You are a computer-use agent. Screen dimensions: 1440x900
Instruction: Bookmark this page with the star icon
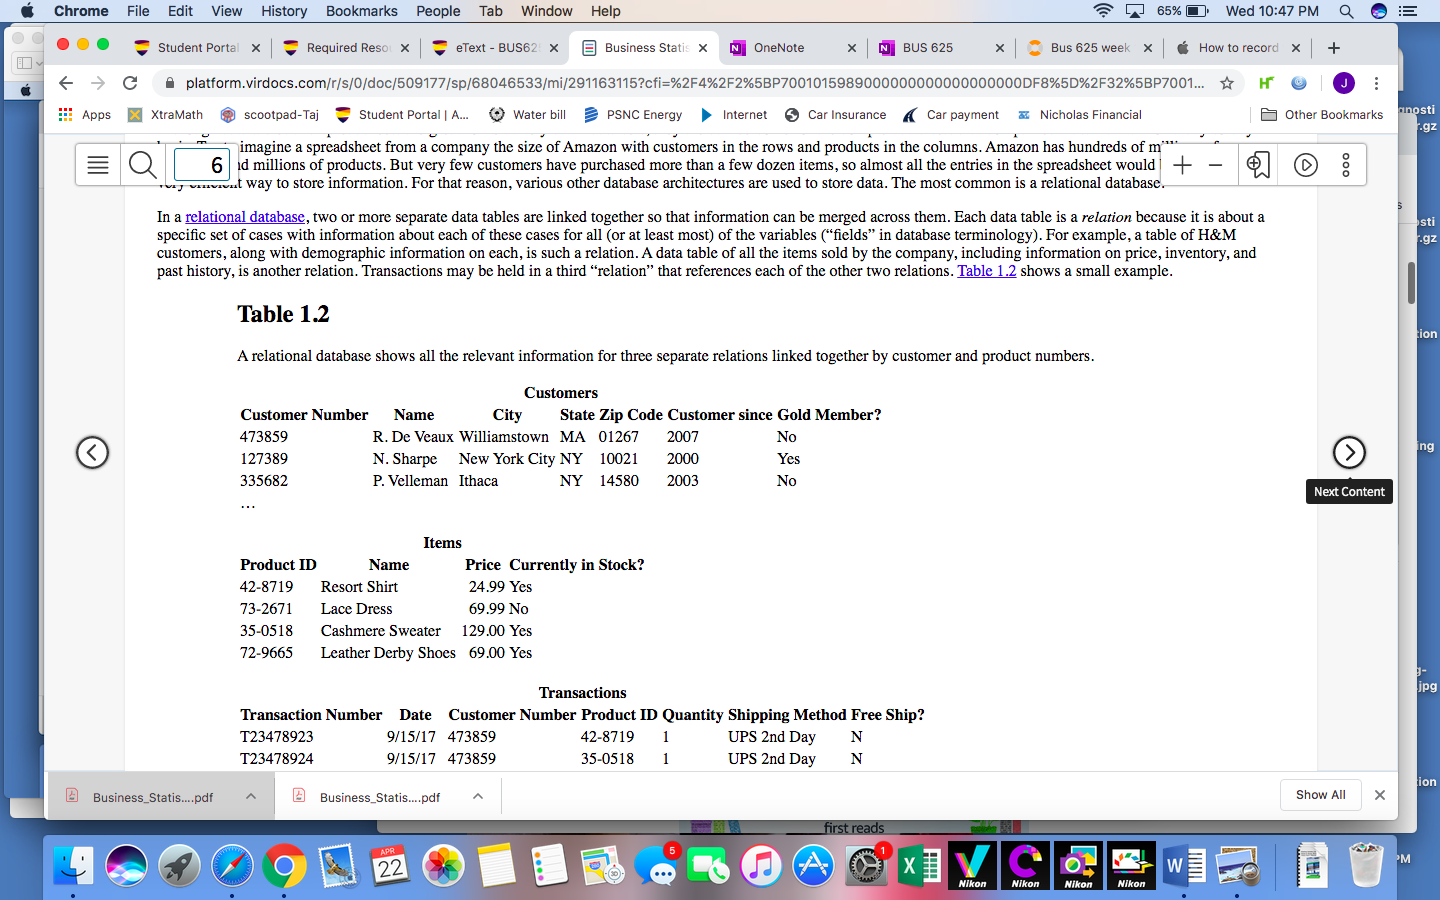(1227, 83)
